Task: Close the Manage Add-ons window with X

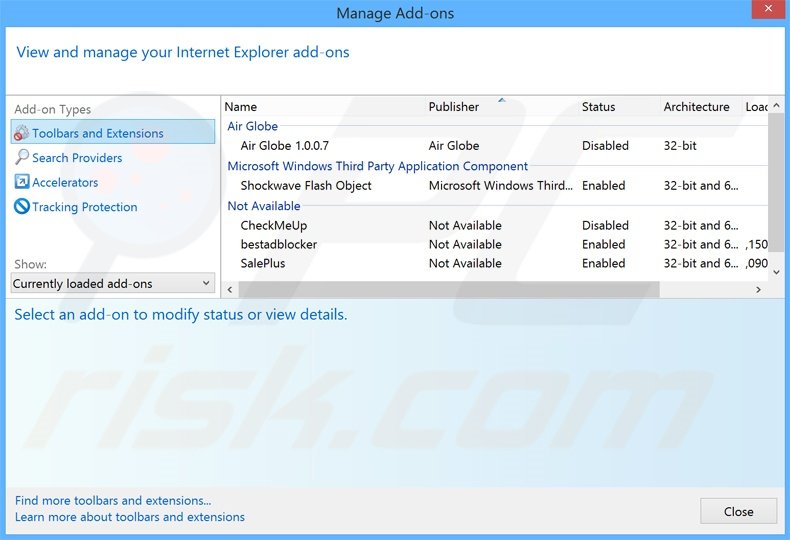Action: pyautogui.click(x=768, y=9)
